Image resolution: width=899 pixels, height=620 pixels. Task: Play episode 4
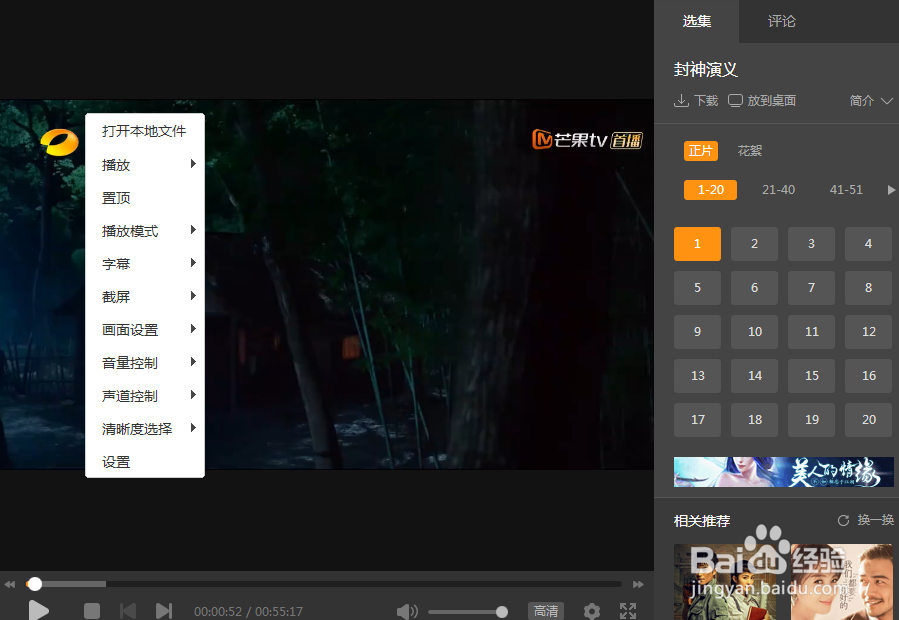869,244
